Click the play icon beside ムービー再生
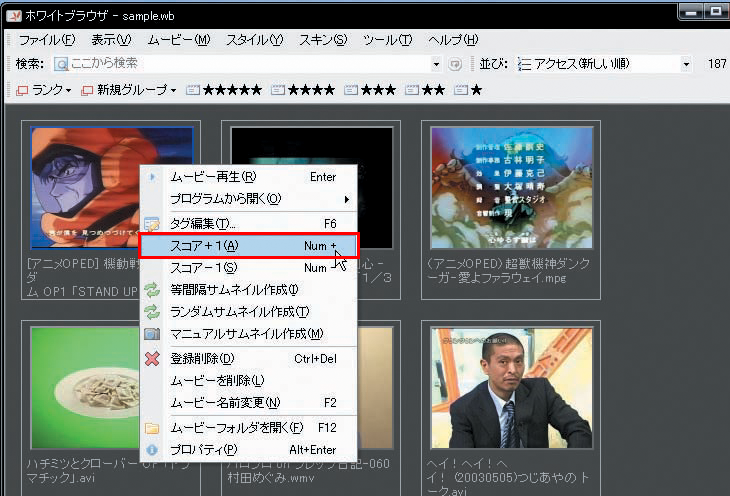 [x=152, y=177]
